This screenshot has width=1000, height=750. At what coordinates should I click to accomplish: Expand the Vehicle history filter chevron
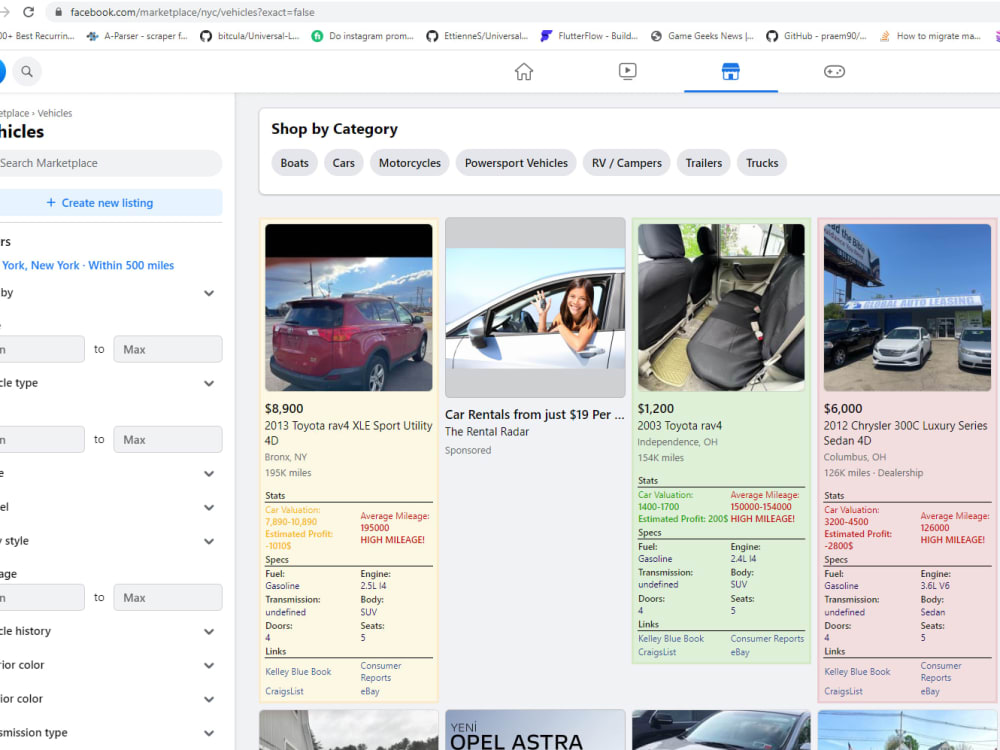coord(209,631)
